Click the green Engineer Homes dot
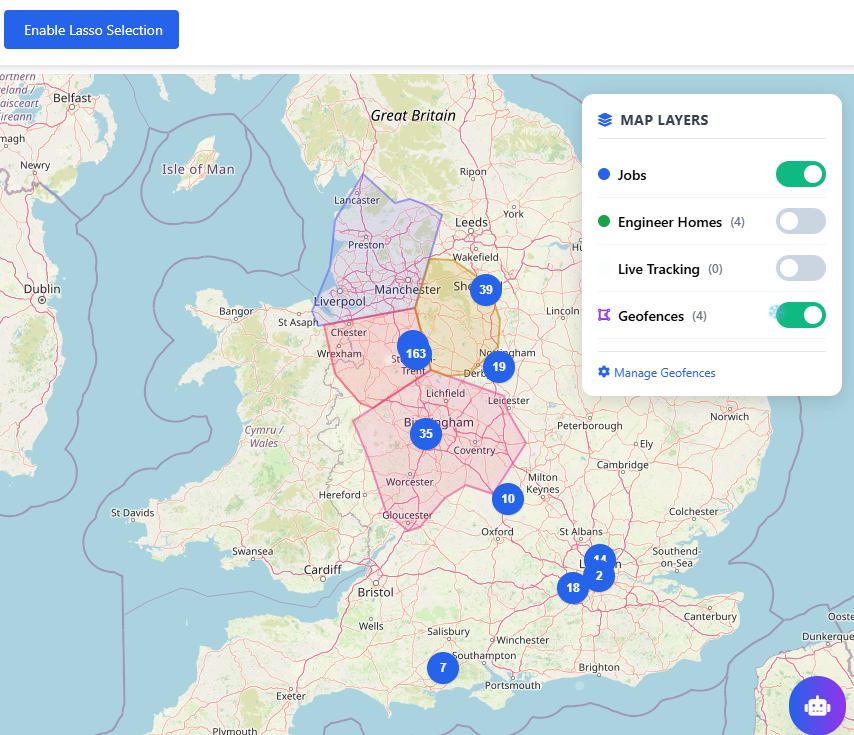854x735 pixels. [604, 221]
